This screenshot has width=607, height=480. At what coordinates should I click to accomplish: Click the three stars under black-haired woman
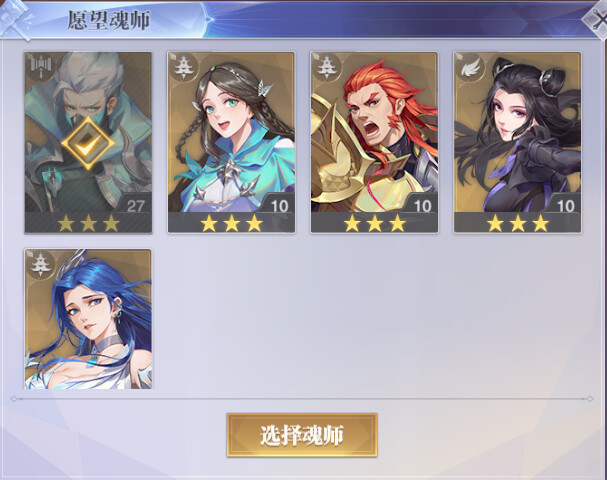point(518,223)
